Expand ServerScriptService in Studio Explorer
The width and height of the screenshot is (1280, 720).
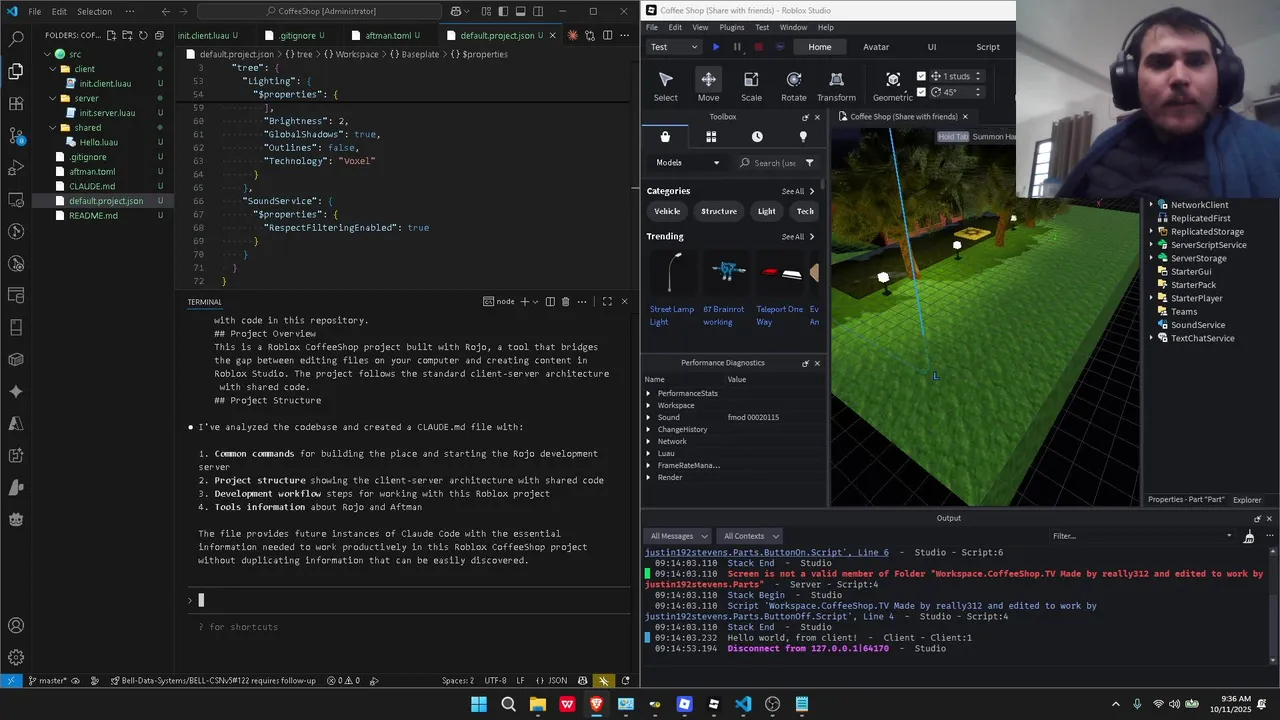coord(1151,245)
